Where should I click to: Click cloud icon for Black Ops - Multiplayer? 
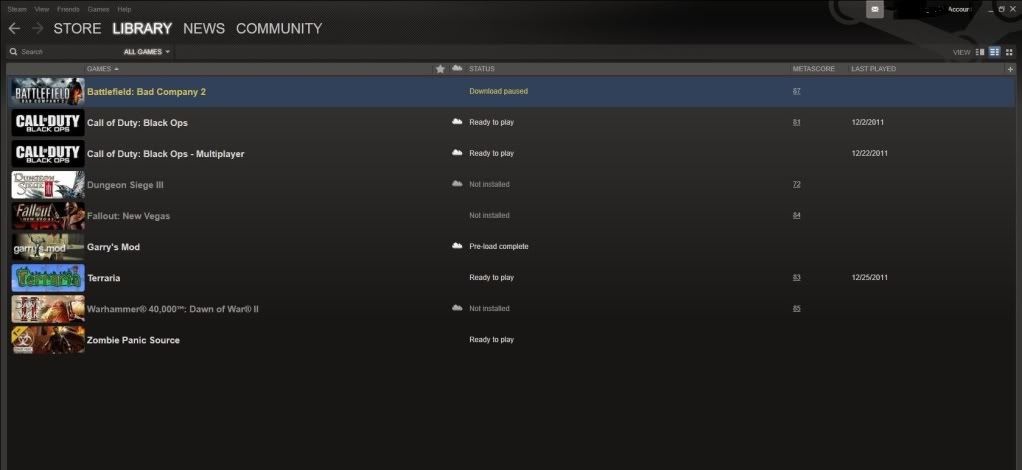[x=457, y=153]
